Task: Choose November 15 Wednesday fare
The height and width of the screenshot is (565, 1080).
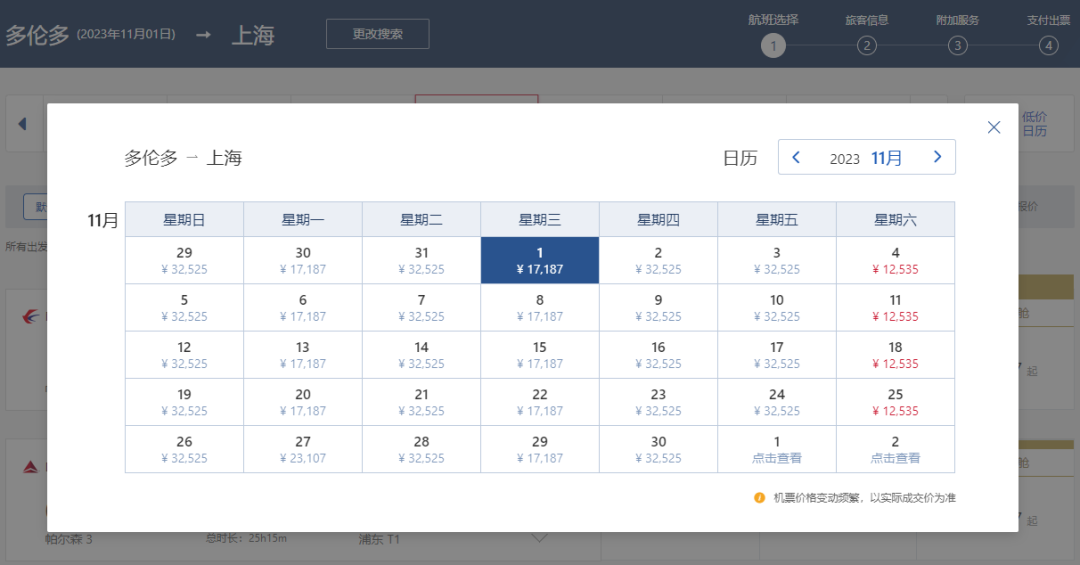Action: [x=540, y=355]
